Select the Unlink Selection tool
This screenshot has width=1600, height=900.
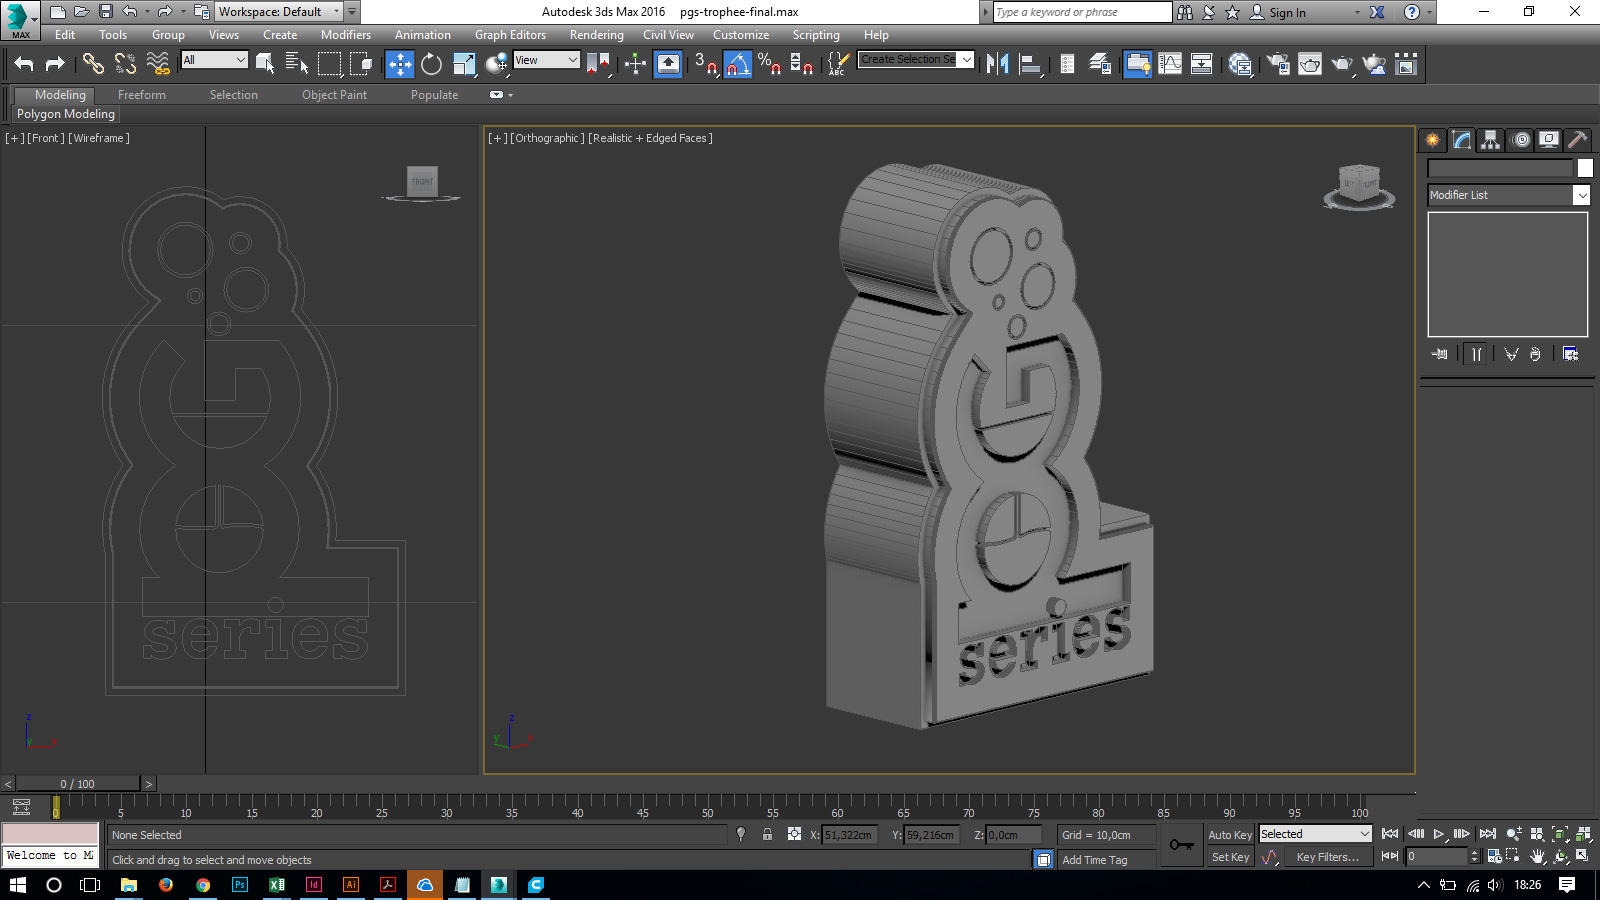coord(125,64)
